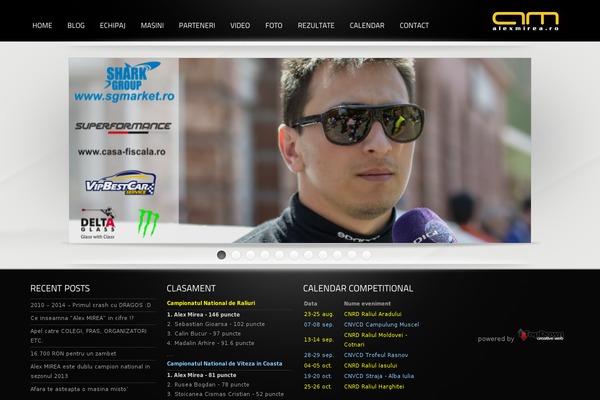
Task: View the REZULTATE page
Action: click(316, 26)
